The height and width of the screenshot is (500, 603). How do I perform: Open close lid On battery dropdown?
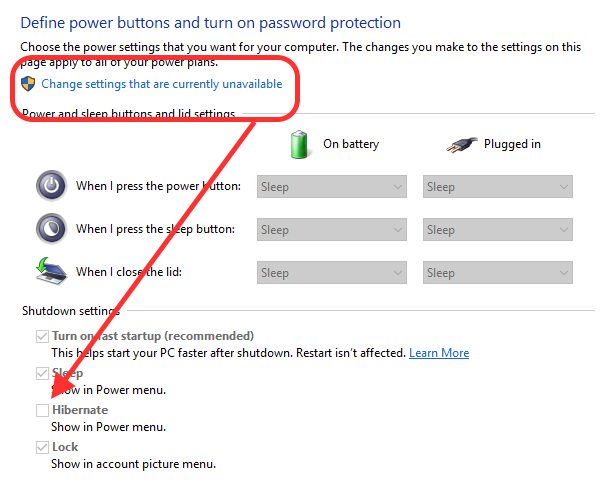pos(331,273)
